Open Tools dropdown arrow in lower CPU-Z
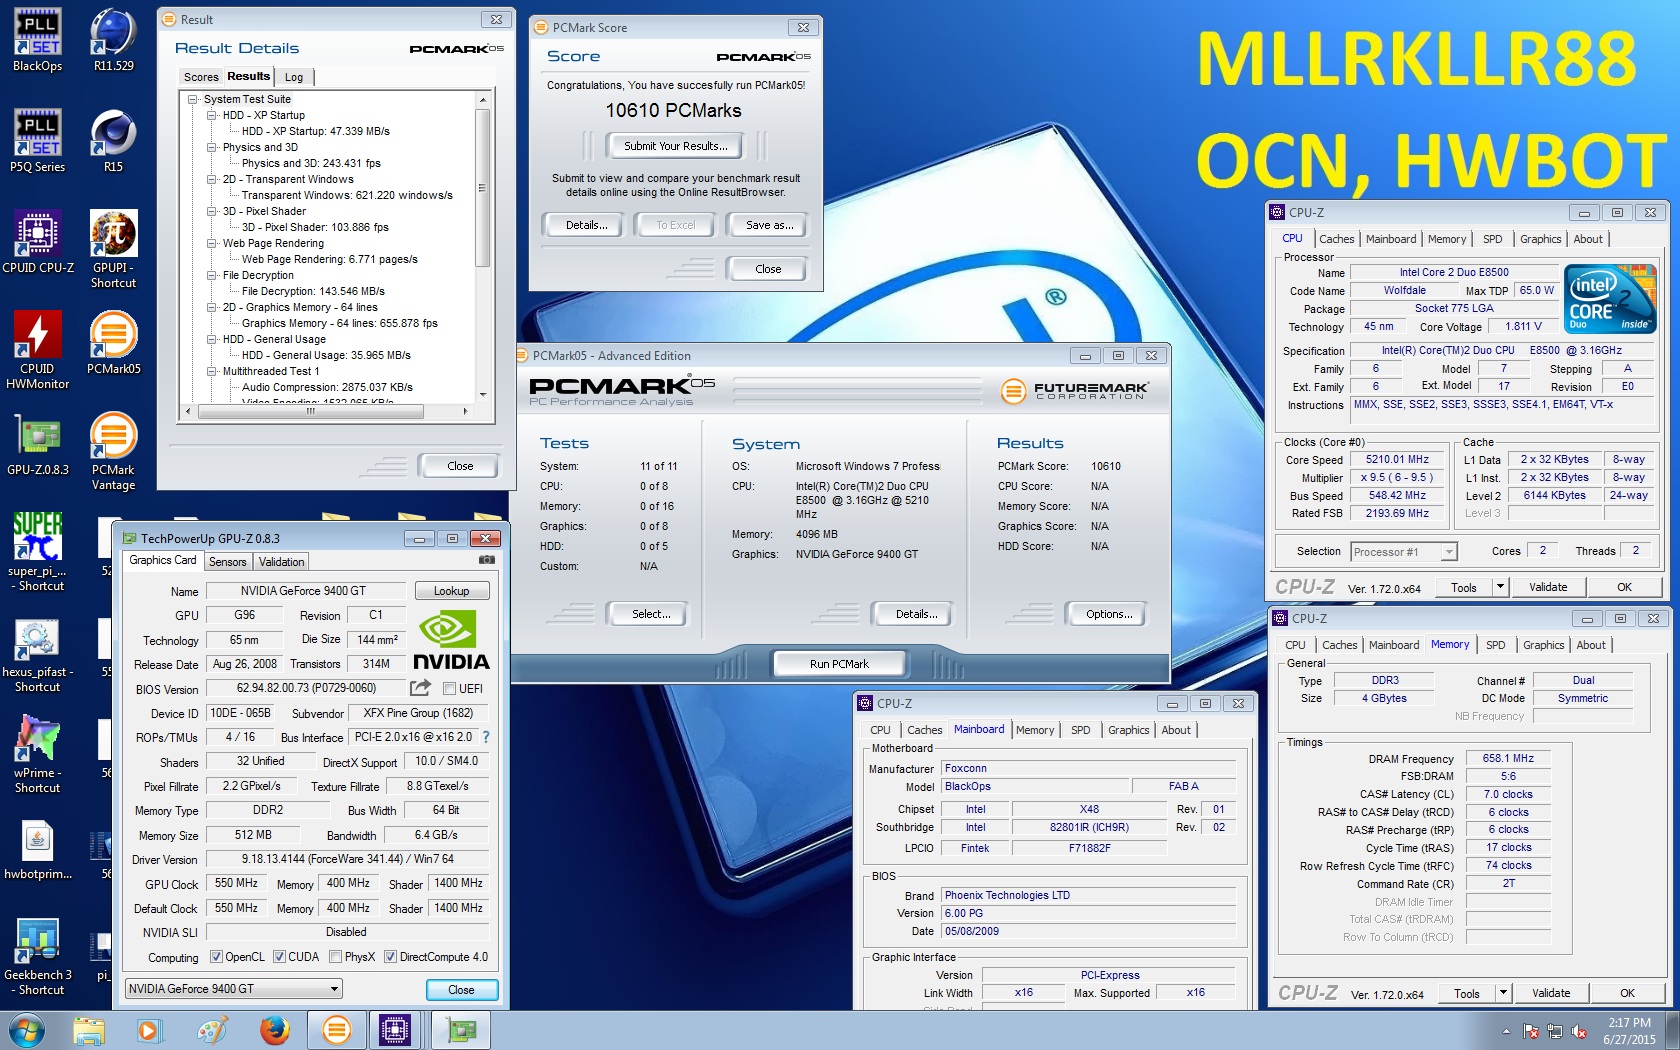Viewport: 1680px width, 1050px height. click(1503, 993)
